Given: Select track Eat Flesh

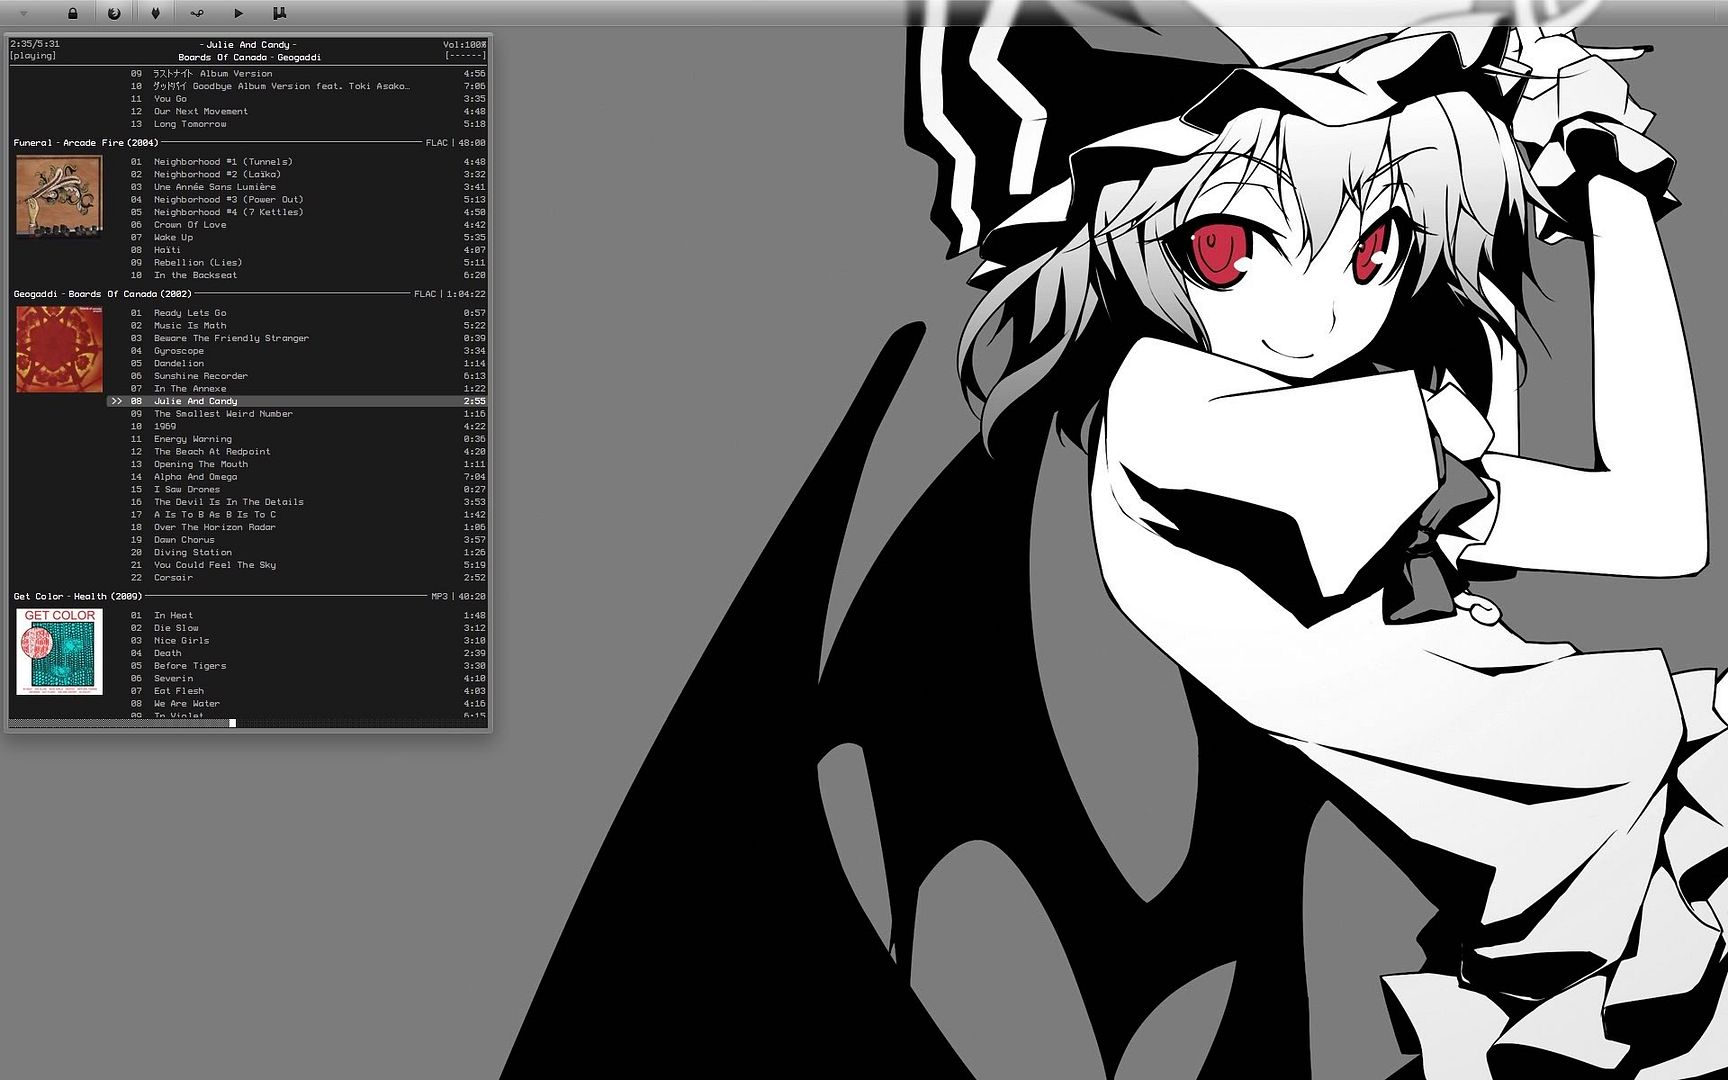Looking at the screenshot, I should click(x=297, y=691).
